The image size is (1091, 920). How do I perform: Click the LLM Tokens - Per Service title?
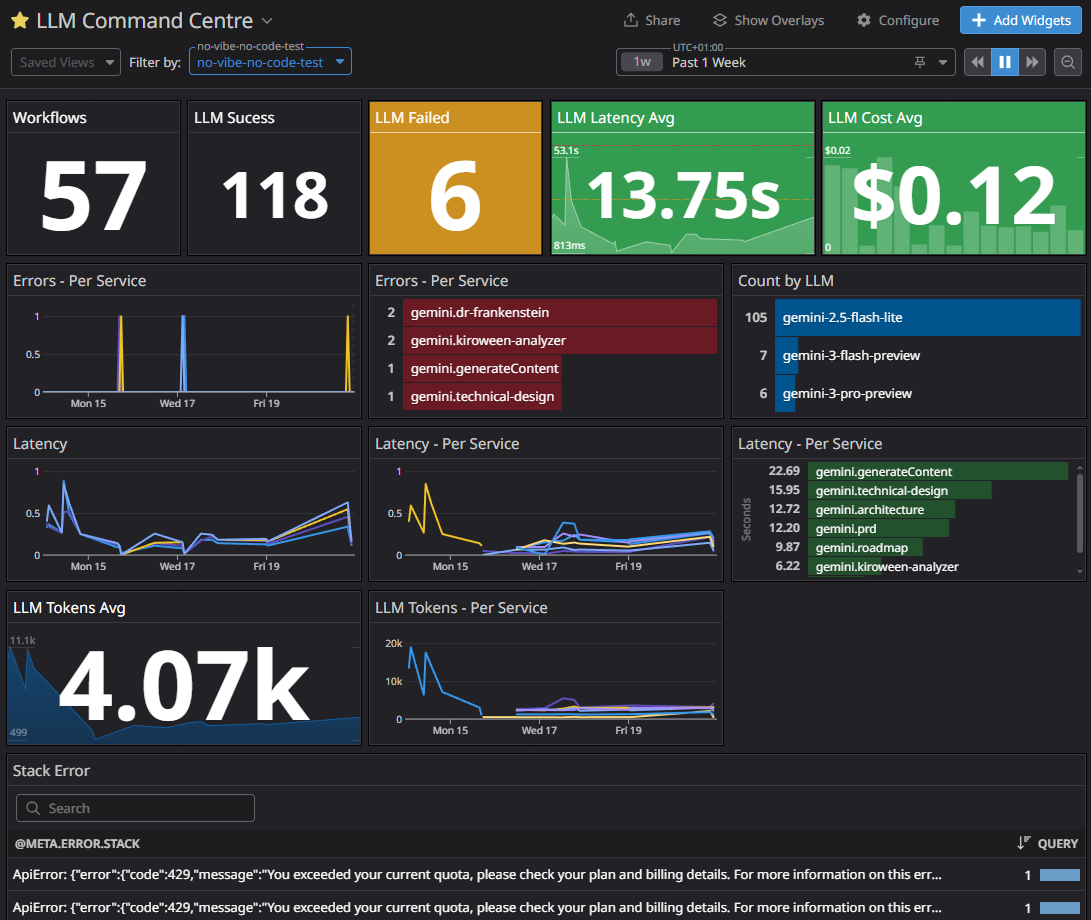tap(461, 608)
